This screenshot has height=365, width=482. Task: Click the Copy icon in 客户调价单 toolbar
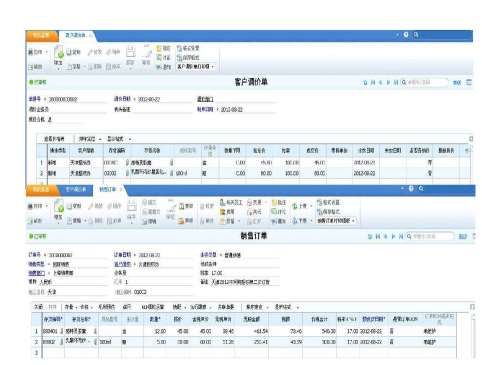69,52
